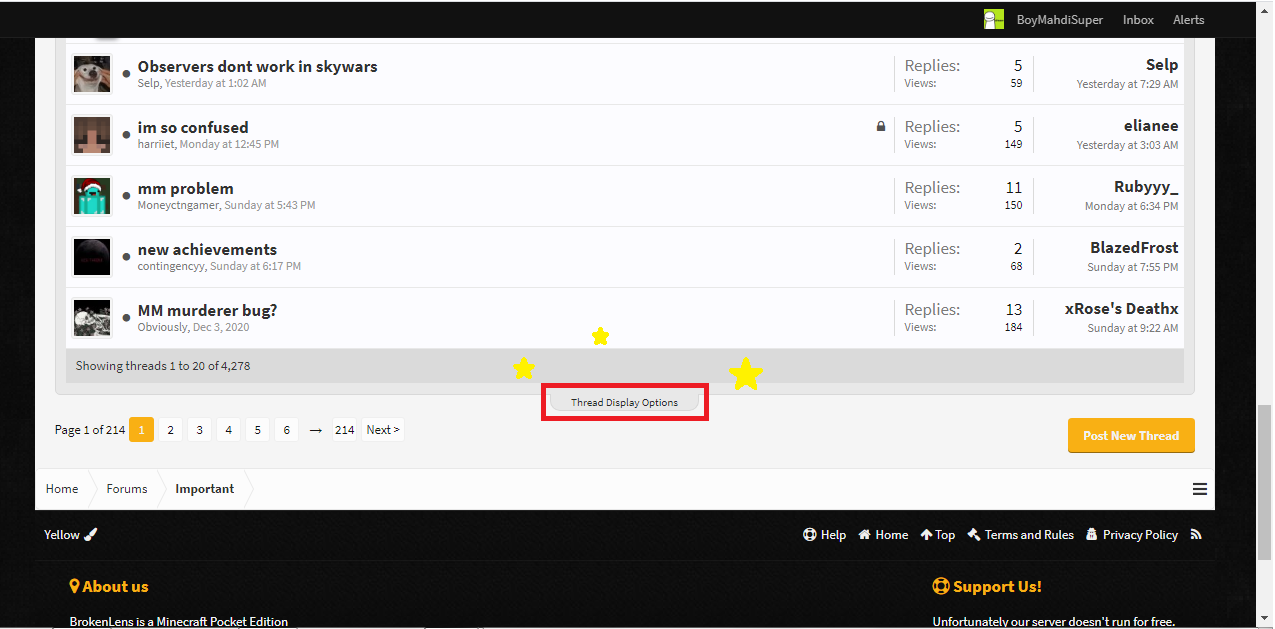This screenshot has height=629, width=1275.
Task: Click the BoyMahdiSuper avatar icon in header
Action: point(993,19)
